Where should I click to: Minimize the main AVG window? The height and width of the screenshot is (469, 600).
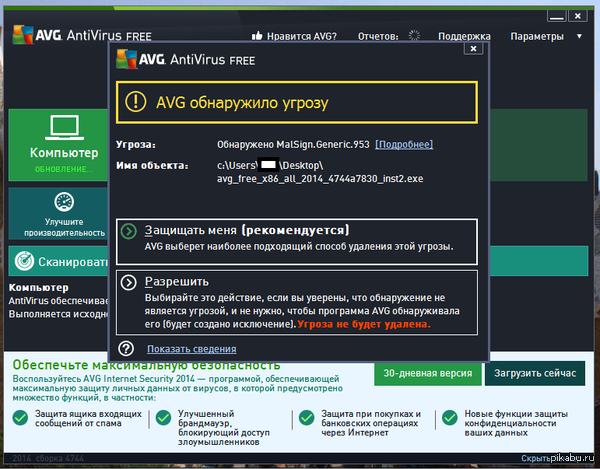tap(556, 16)
